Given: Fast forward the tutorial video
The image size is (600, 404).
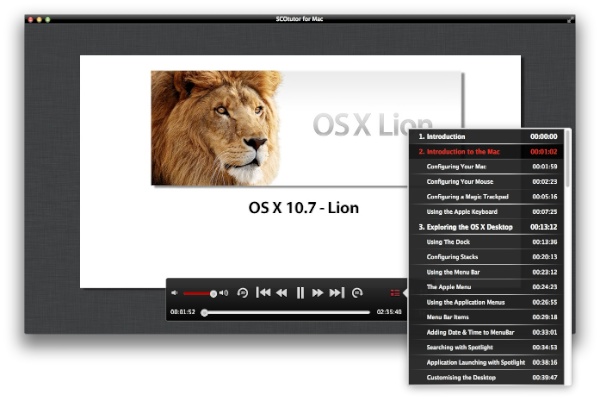Looking at the screenshot, I should pyautogui.click(x=318, y=293).
